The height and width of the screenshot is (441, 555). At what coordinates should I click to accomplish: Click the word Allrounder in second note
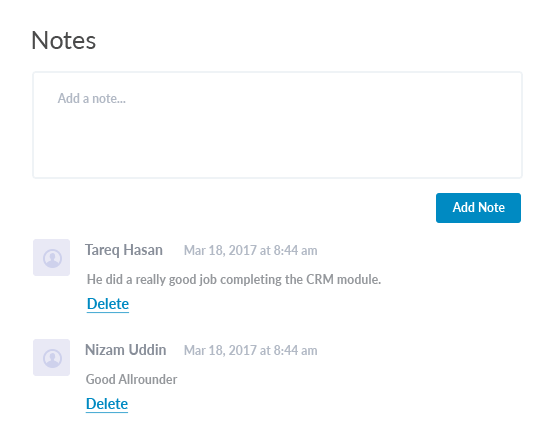148,379
